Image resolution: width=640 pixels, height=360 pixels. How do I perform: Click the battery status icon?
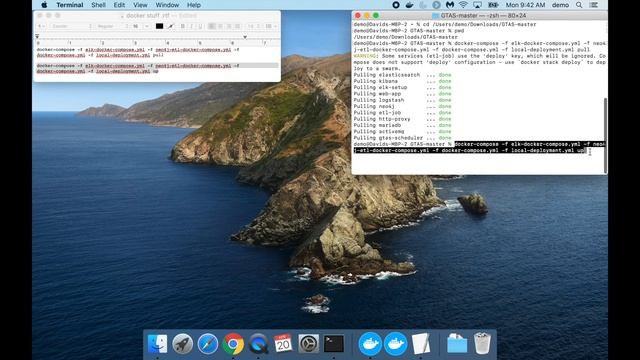click(493, 5)
